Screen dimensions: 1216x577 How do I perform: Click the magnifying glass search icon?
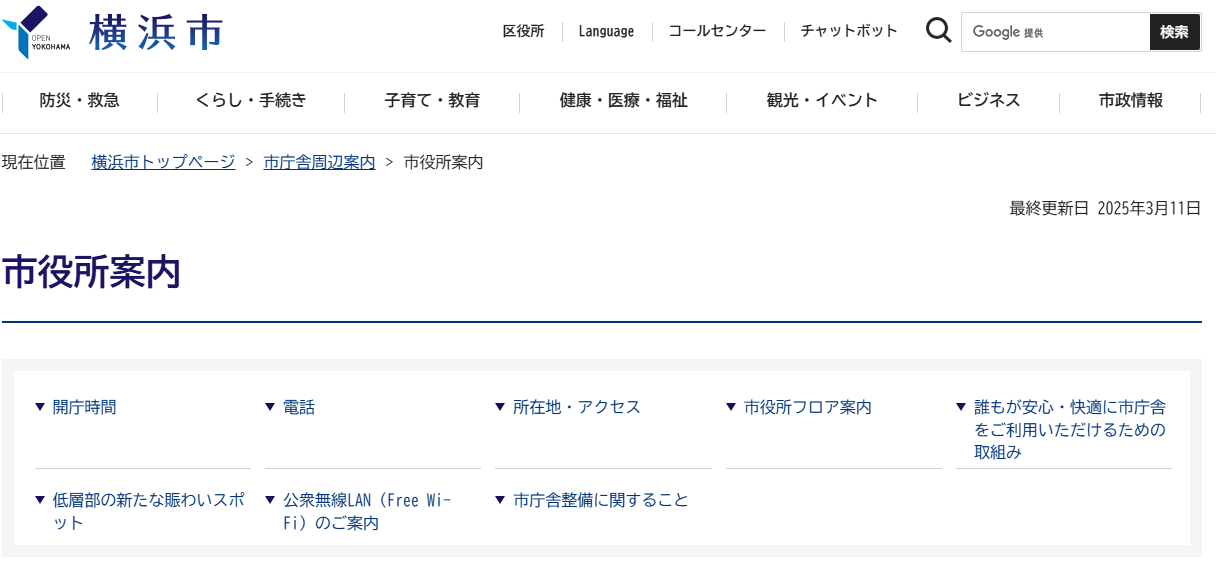[x=938, y=31]
